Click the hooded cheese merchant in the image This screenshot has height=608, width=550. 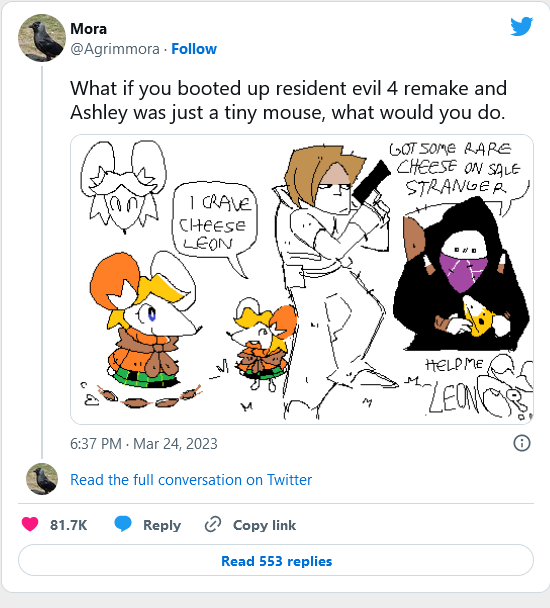point(462,277)
